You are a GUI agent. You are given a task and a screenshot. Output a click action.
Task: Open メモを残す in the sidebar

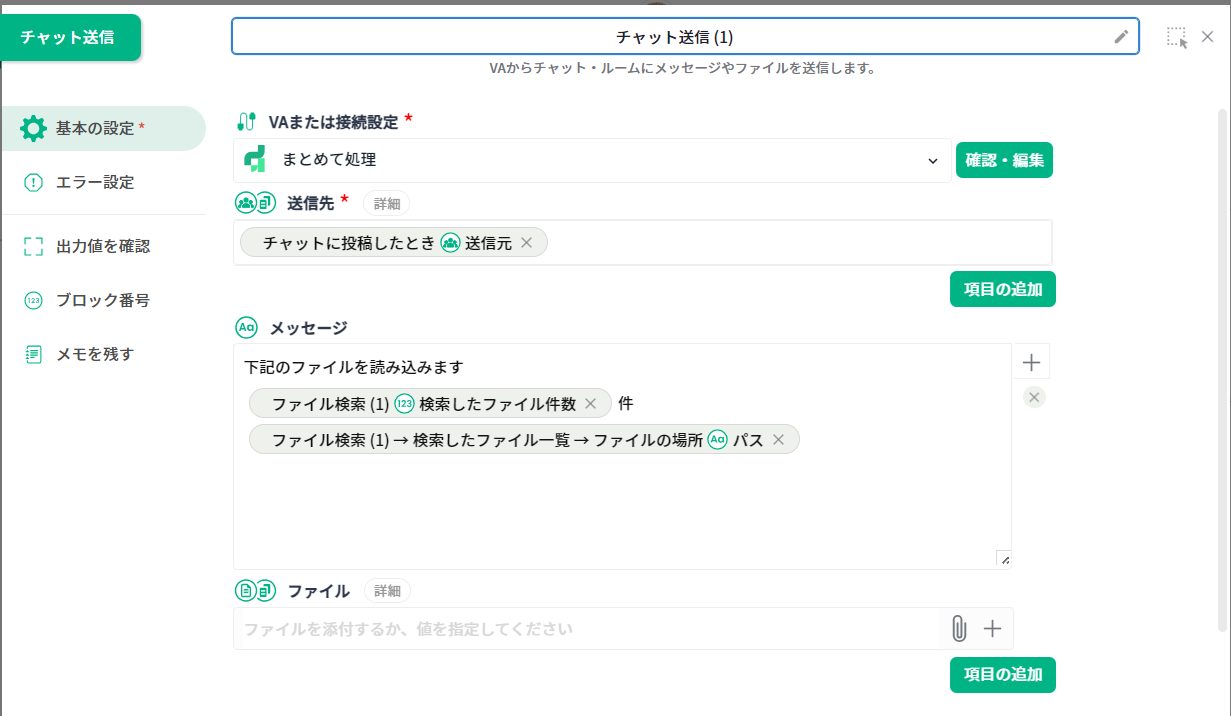pyautogui.click(x=95, y=354)
